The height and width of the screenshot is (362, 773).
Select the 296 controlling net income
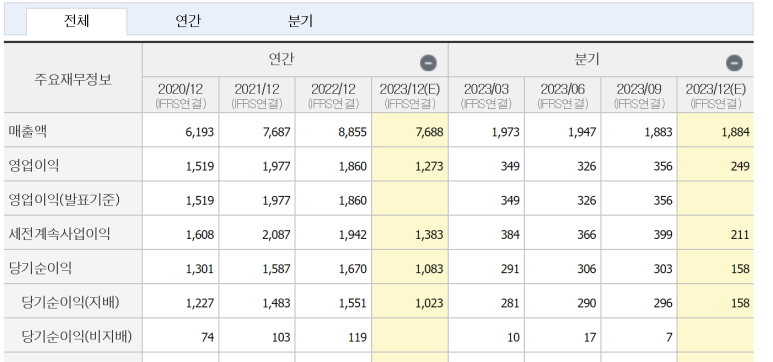(x=664, y=303)
